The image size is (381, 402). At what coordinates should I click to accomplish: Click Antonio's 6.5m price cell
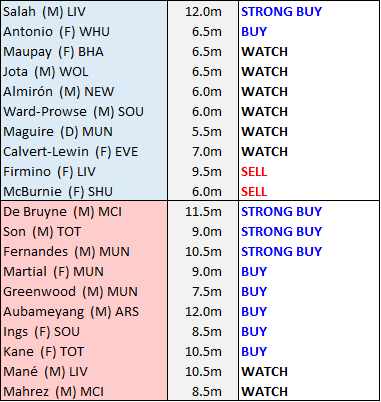[x=203, y=32]
